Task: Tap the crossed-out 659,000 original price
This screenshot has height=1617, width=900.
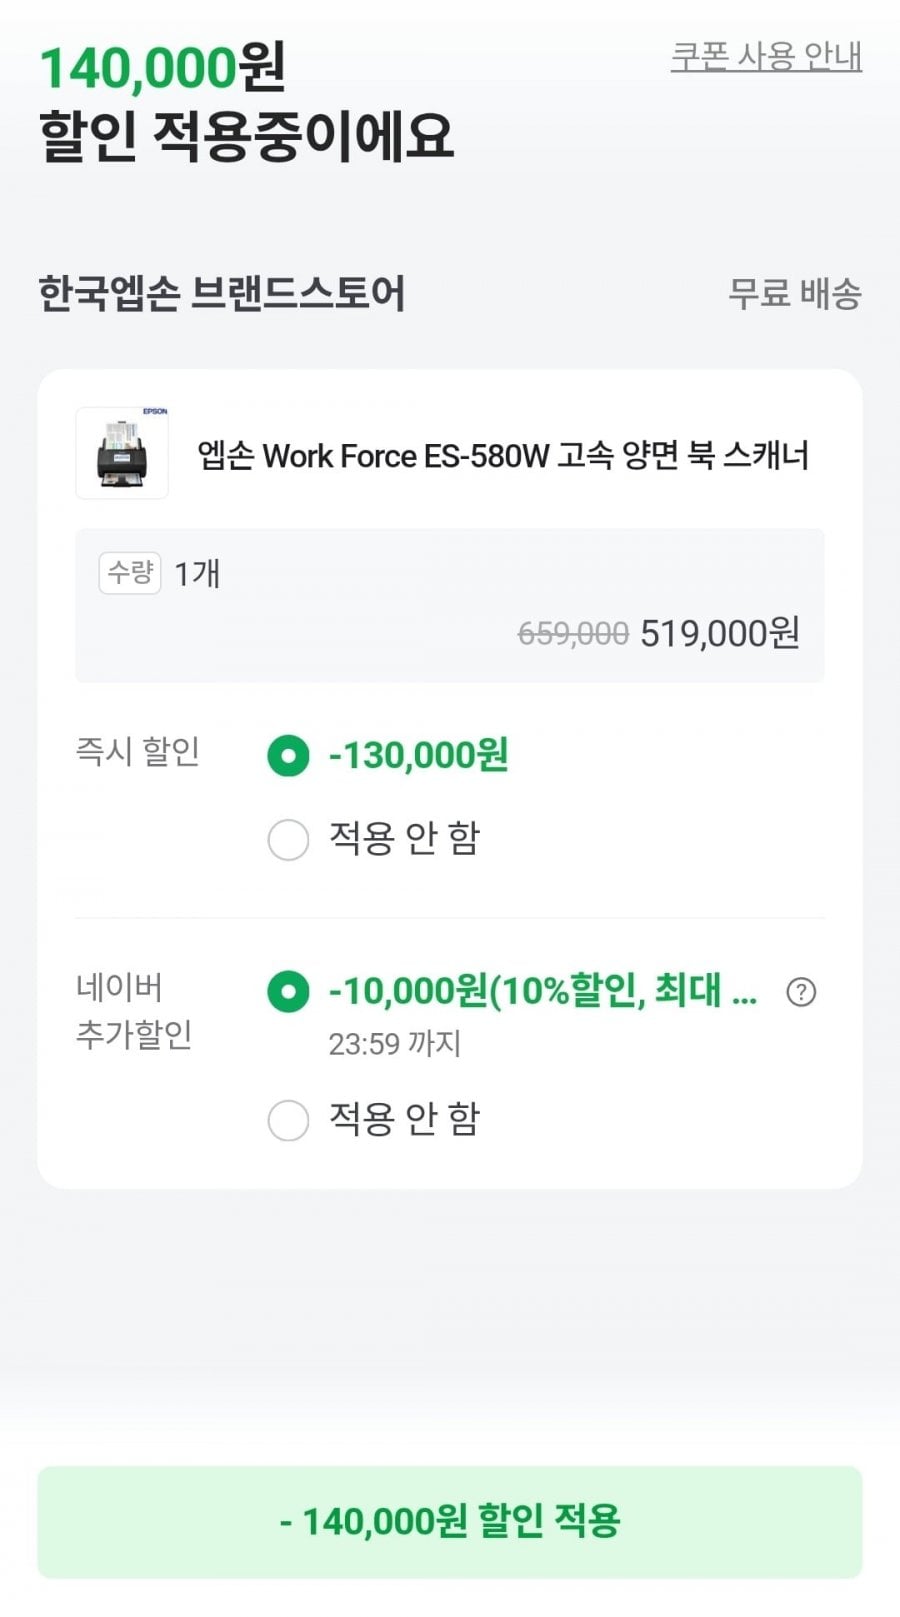Action: point(573,633)
